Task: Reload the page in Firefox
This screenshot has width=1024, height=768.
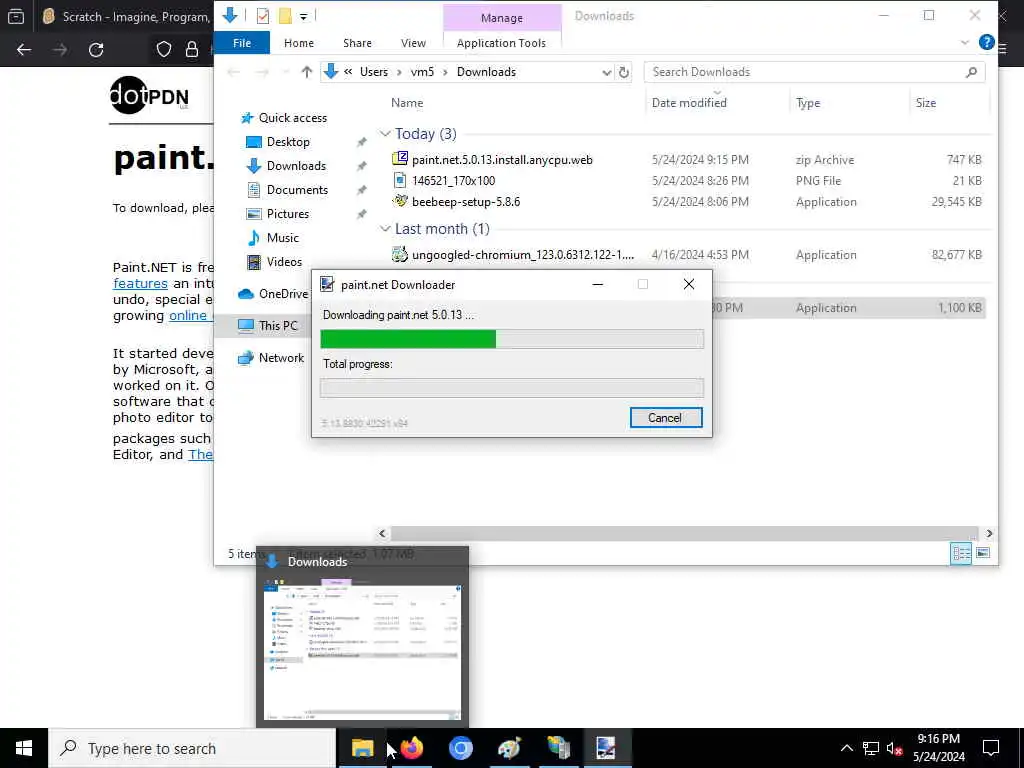Action: click(x=96, y=50)
